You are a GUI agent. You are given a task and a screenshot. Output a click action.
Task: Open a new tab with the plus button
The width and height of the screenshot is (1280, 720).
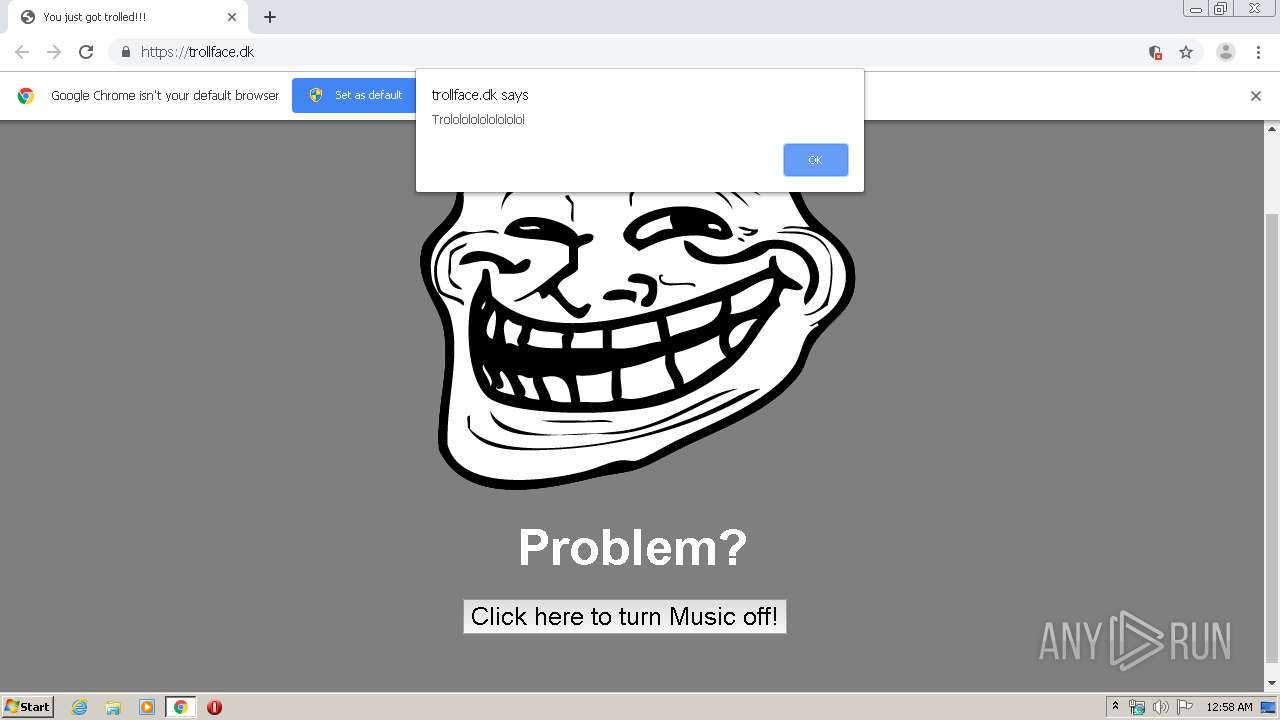pos(270,17)
